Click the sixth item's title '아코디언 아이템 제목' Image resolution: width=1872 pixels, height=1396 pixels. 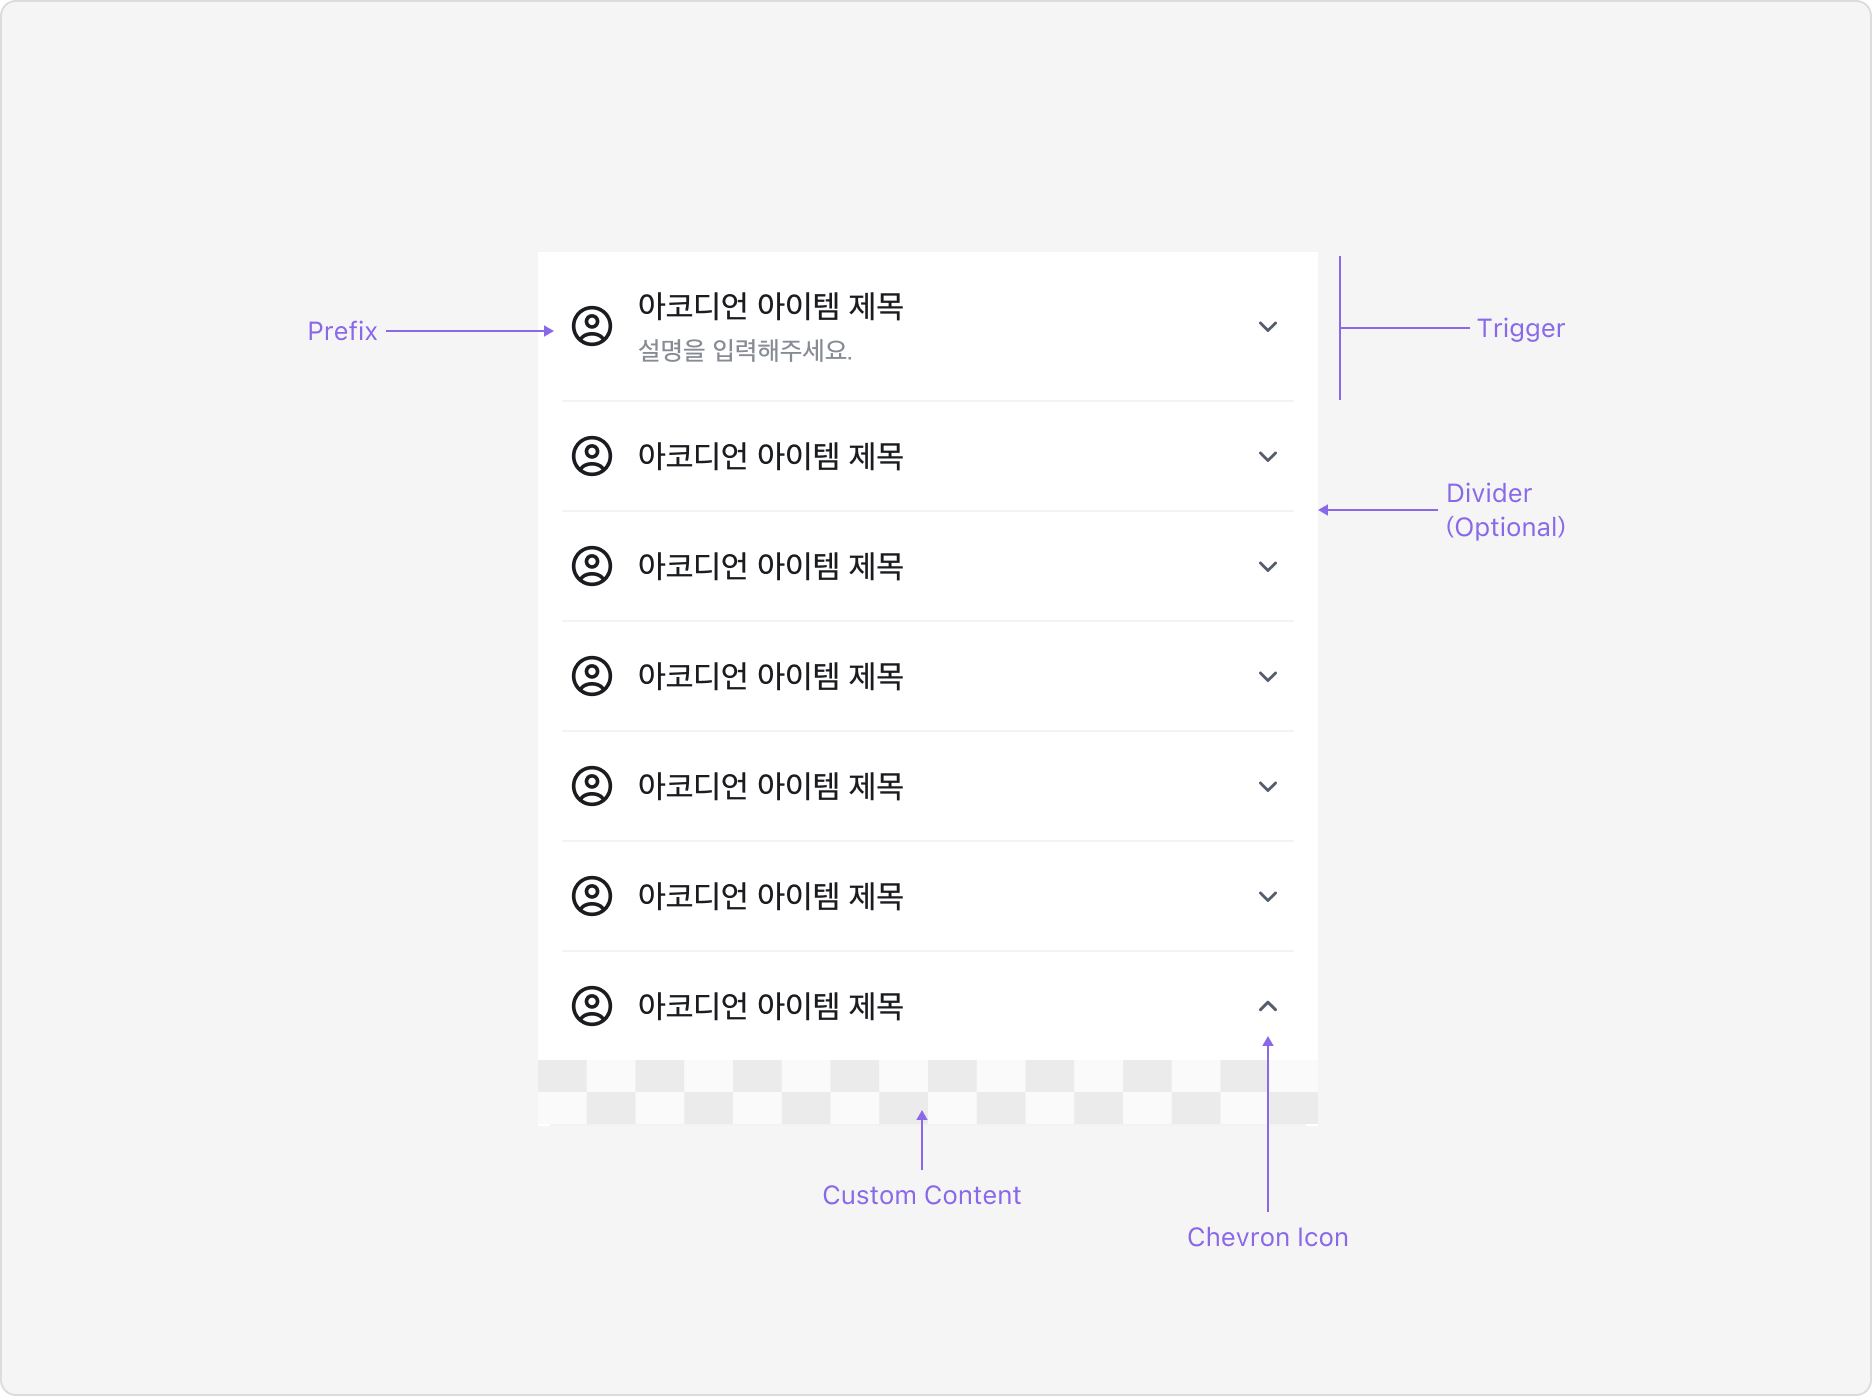(x=771, y=896)
